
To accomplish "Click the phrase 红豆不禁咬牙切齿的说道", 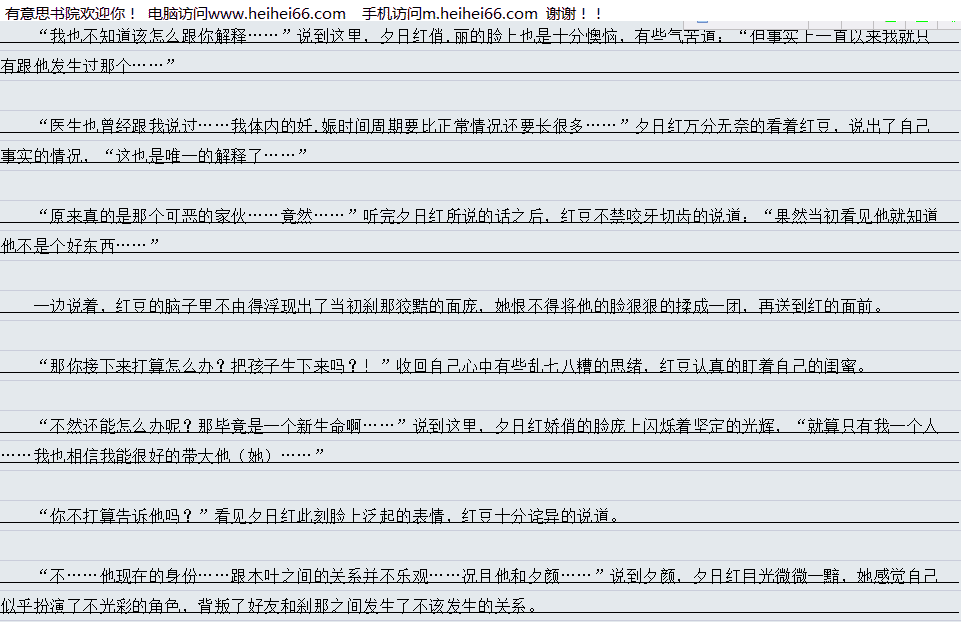I will pyautogui.click(x=650, y=216).
